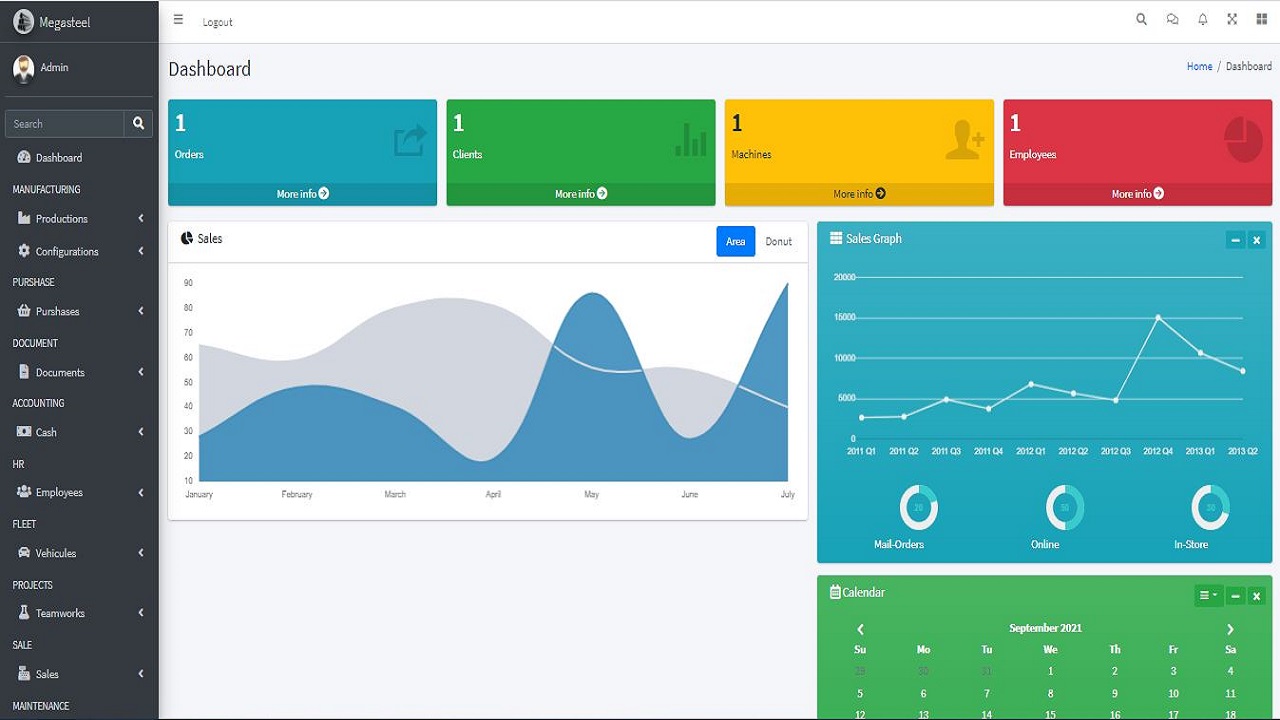Screen dimensions: 1280x720
Task: Toggle fullscreen using expand icon
Action: 1232,20
